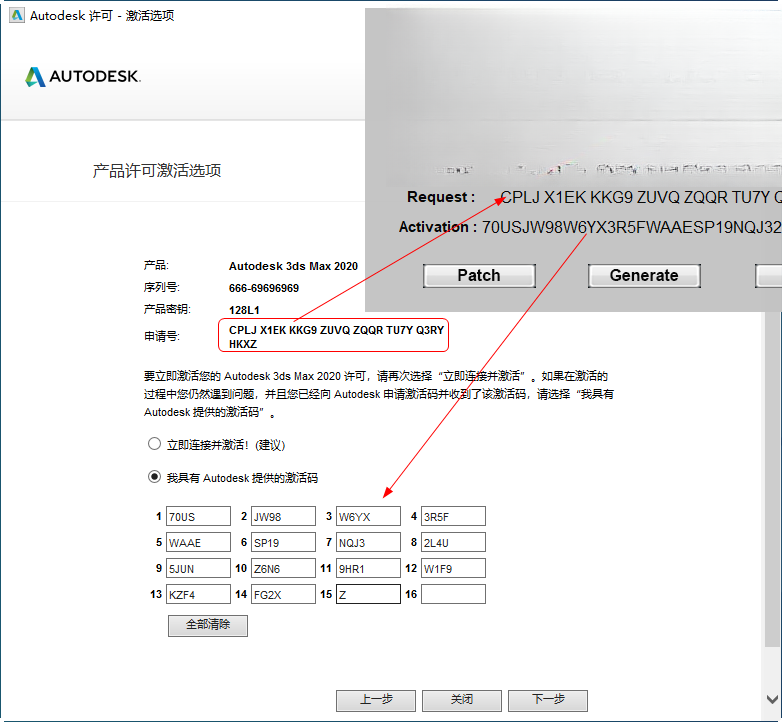The width and height of the screenshot is (782, 722).
Task: Click activation code field 8 containing 2L4U
Action: [453, 542]
